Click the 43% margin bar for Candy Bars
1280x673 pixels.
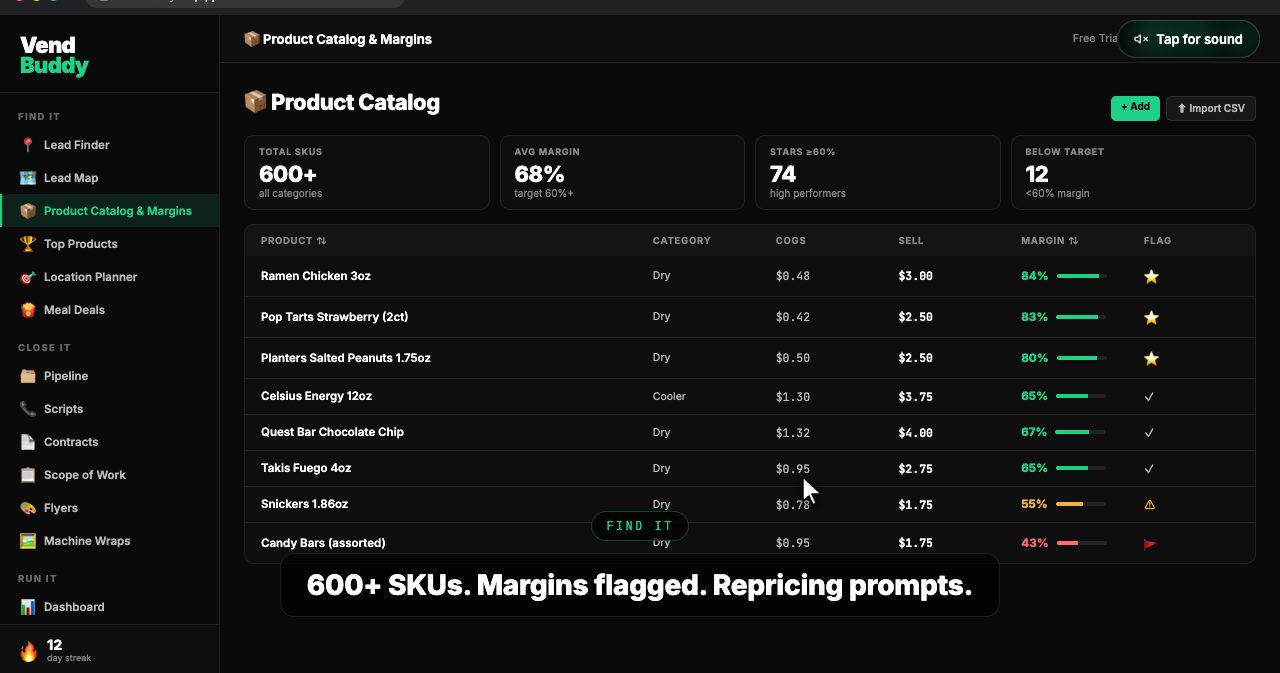tap(1081, 543)
